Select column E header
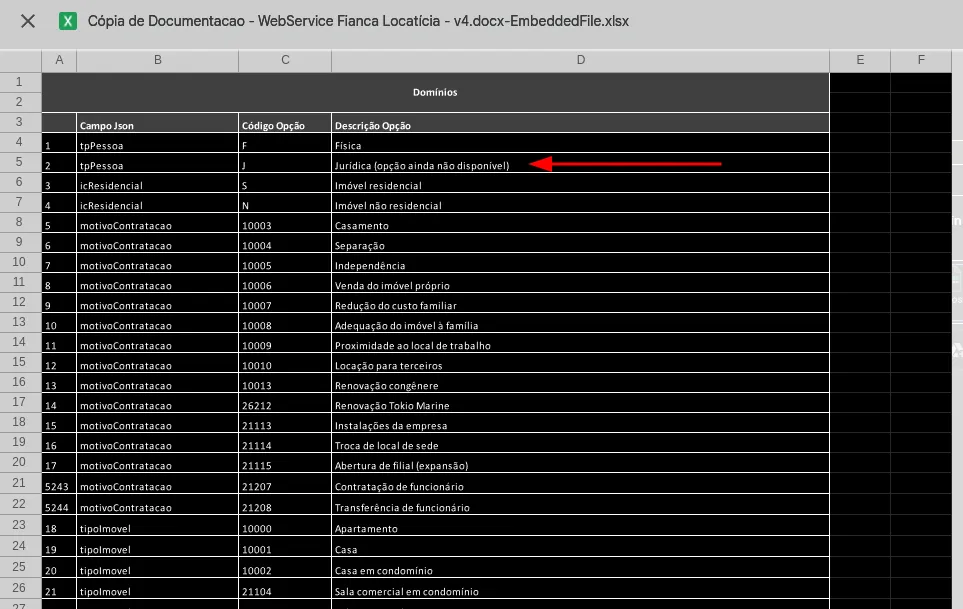Viewport: 963px width, 609px height. (859, 61)
